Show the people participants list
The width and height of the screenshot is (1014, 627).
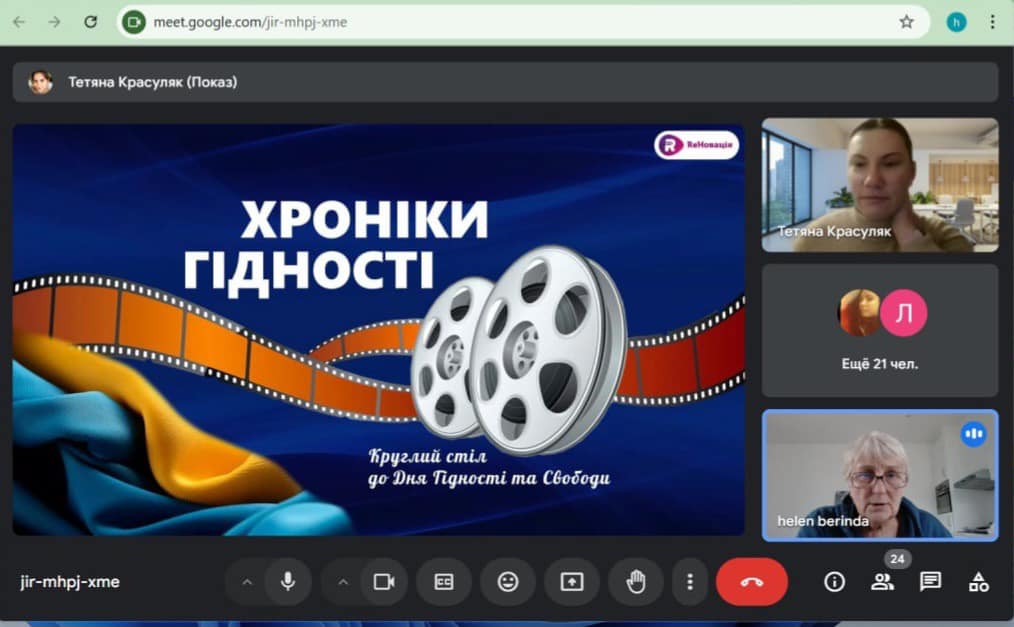tap(882, 582)
